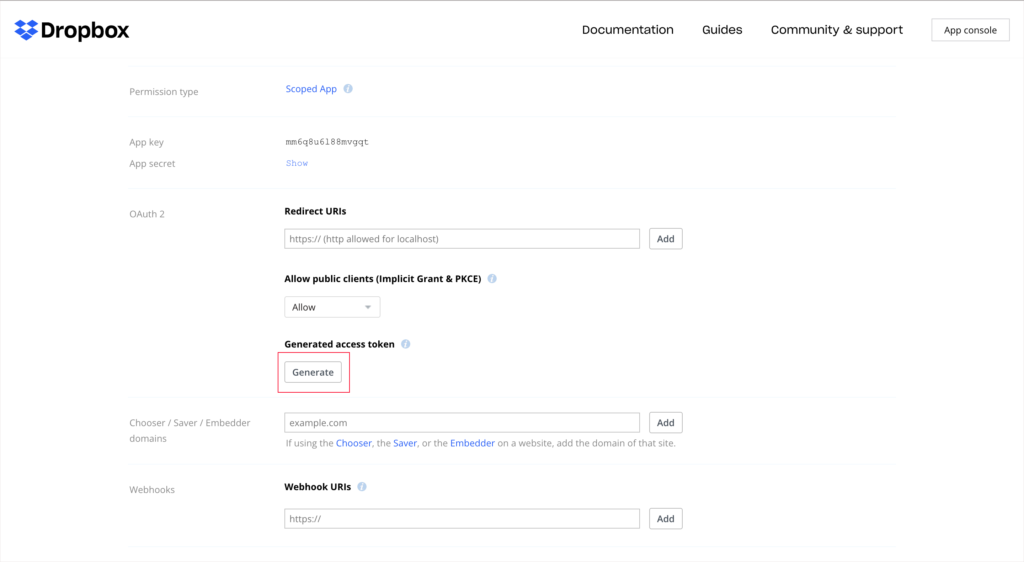Click info icon beside Allow public clients

coord(492,279)
